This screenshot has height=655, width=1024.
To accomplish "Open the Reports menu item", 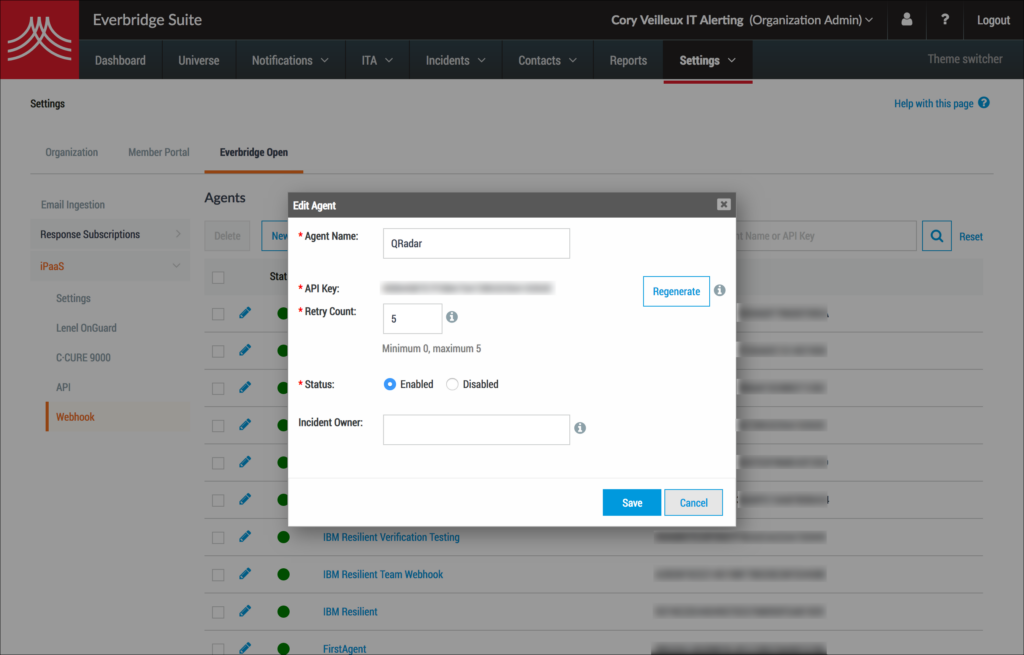I will pyautogui.click(x=628, y=60).
